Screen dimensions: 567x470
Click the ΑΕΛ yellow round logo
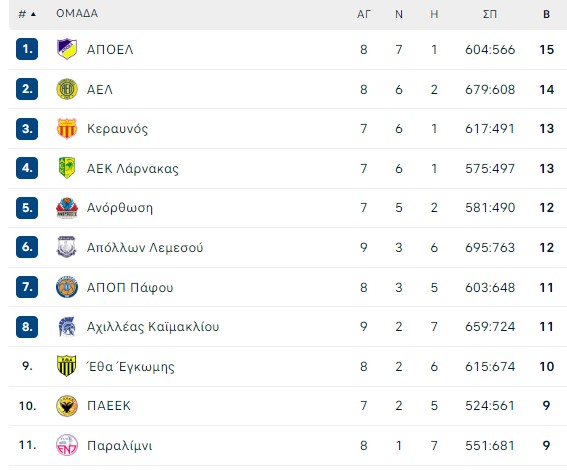67,89
